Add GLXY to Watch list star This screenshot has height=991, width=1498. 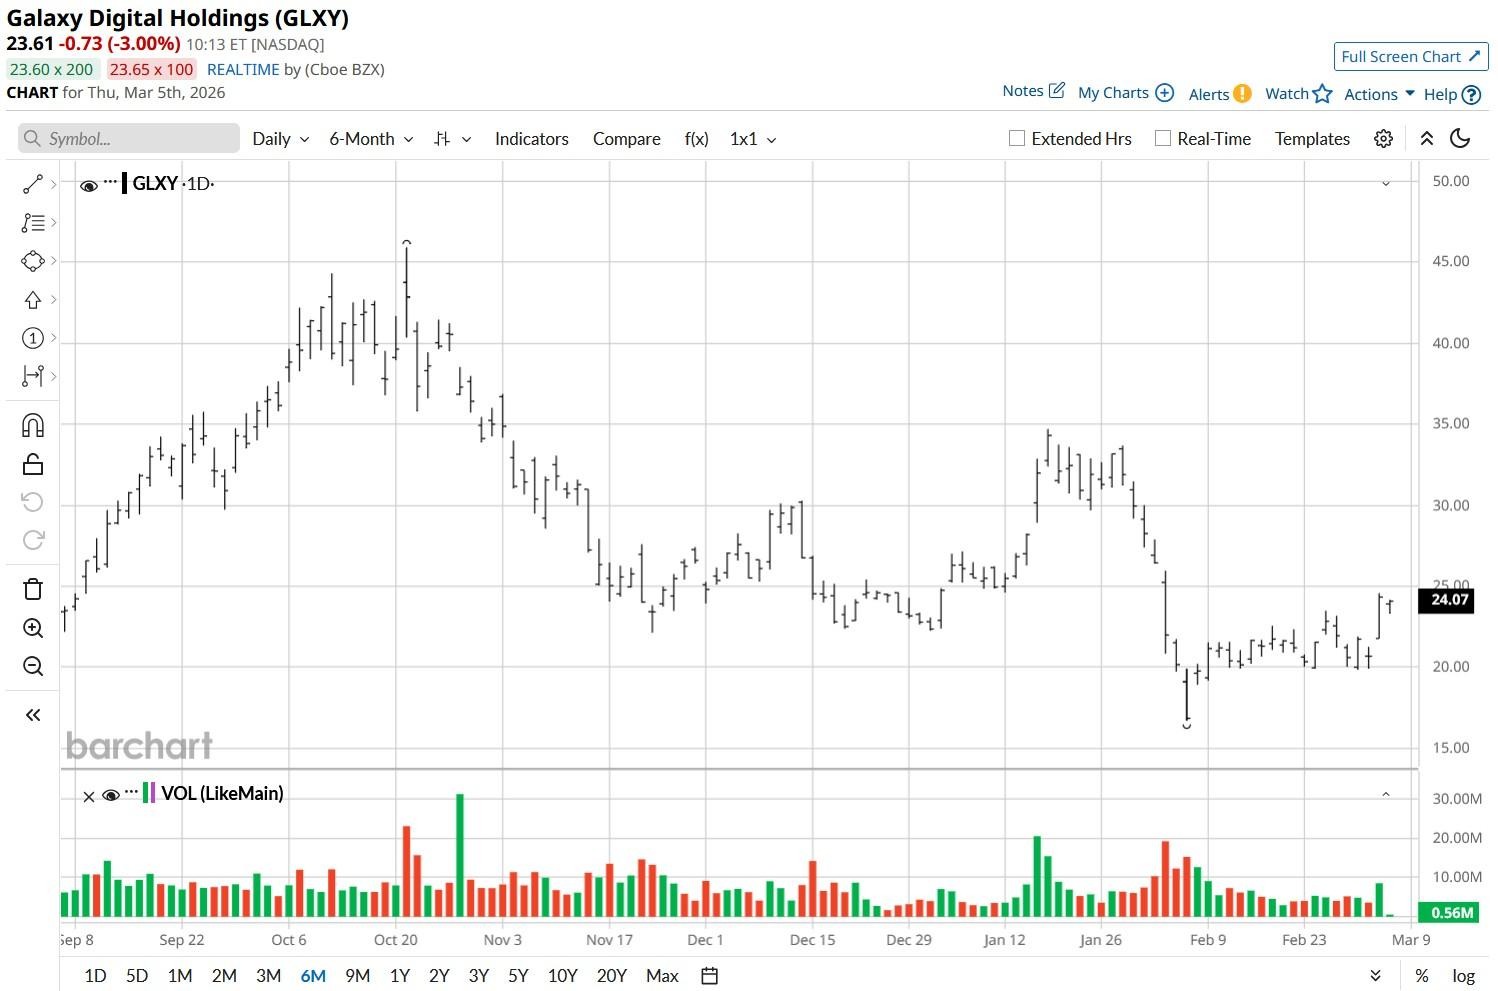(1323, 93)
